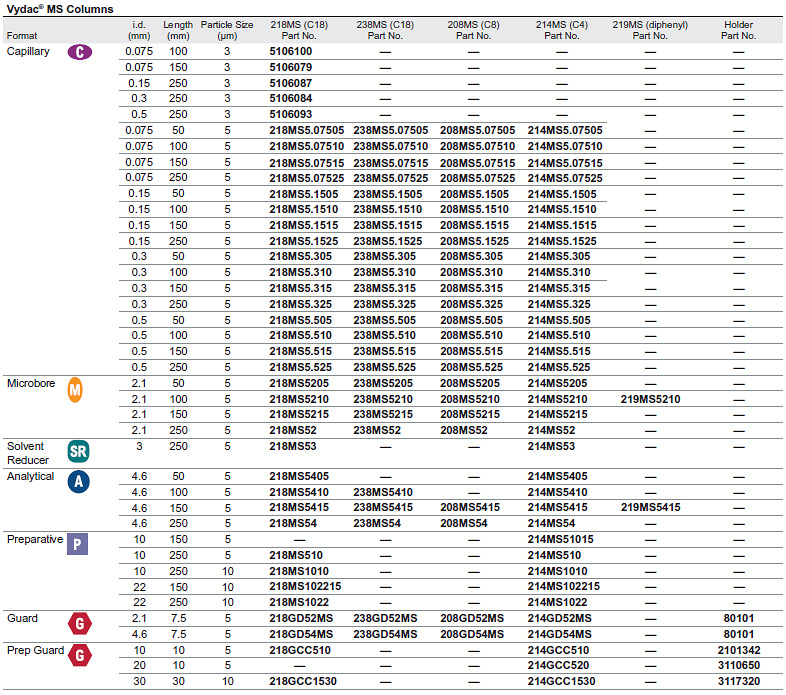
Task: Select part number 214MS1010
Action: (557, 571)
